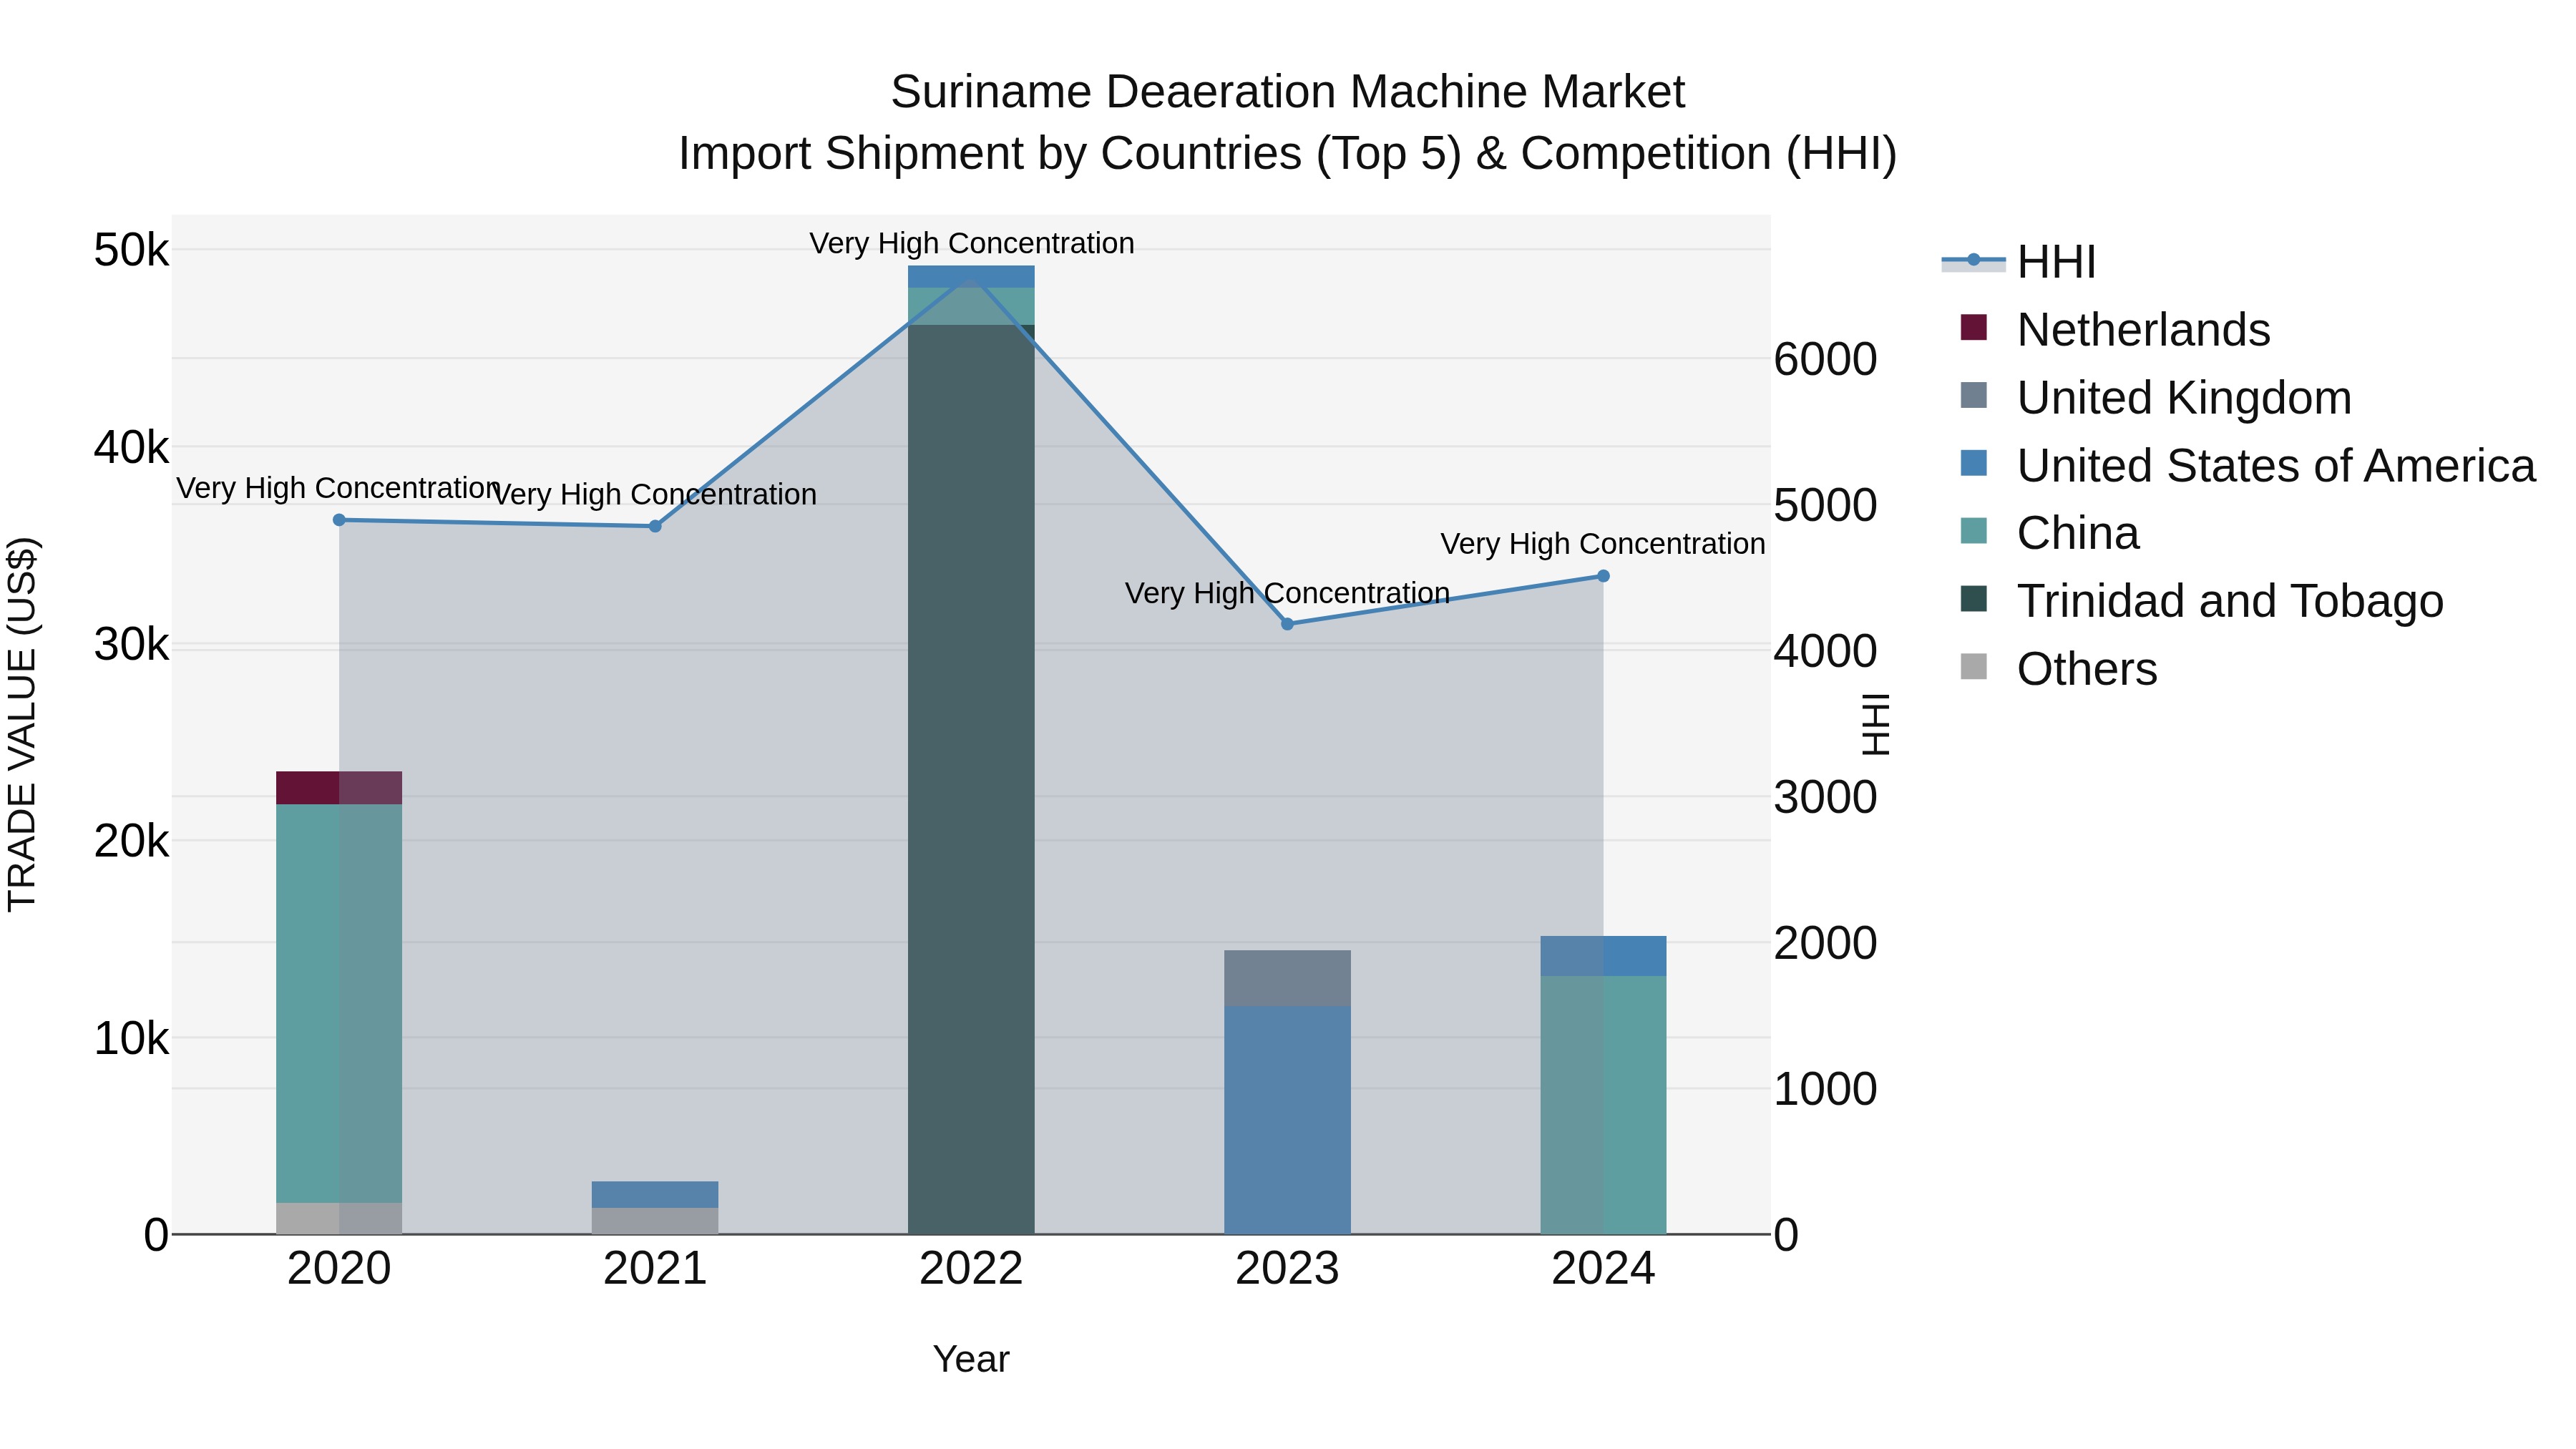
Task: Click the 2022 x-axis label
Action: click(x=971, y=1269)
